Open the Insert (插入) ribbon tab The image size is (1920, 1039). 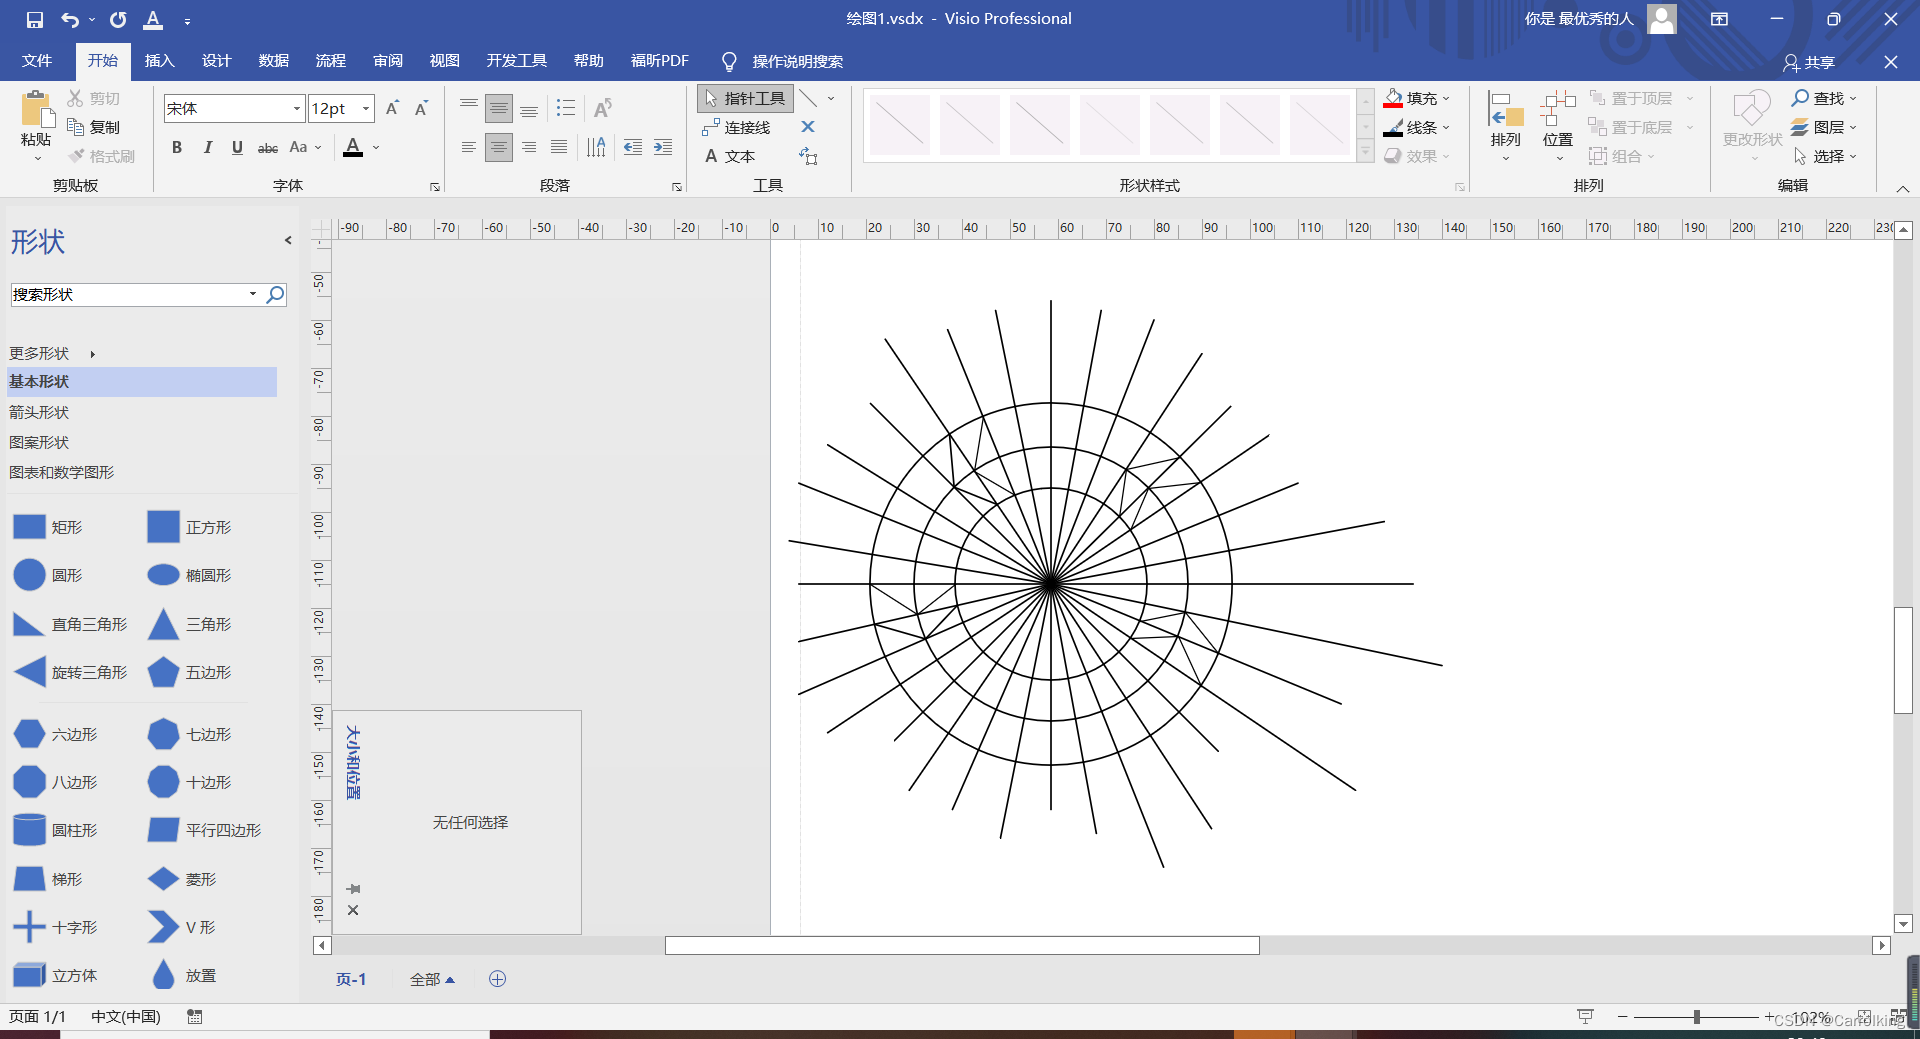[x=159, y=61]
